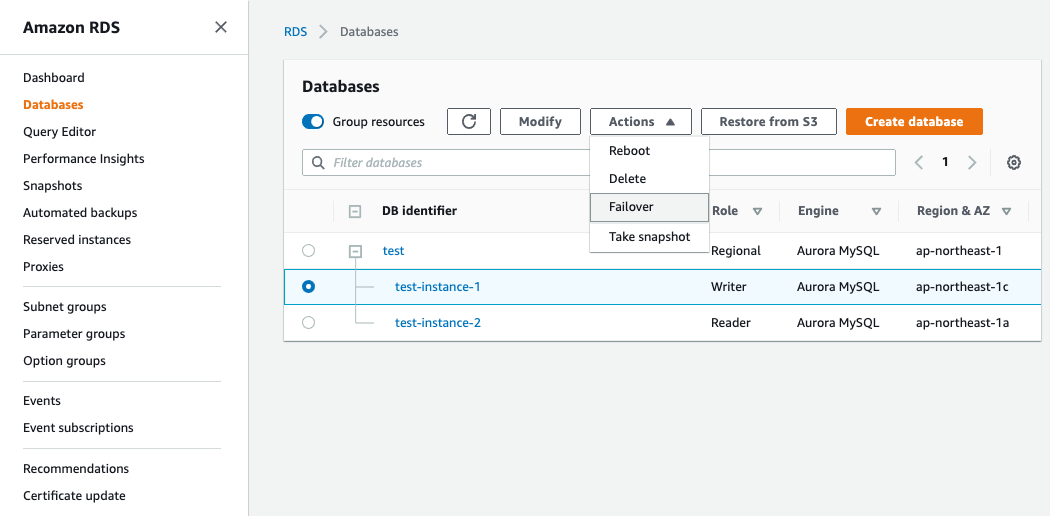Choose Delete from the Actions menu
Viewport: 1050px width, 516px height.
click(649, 179)
